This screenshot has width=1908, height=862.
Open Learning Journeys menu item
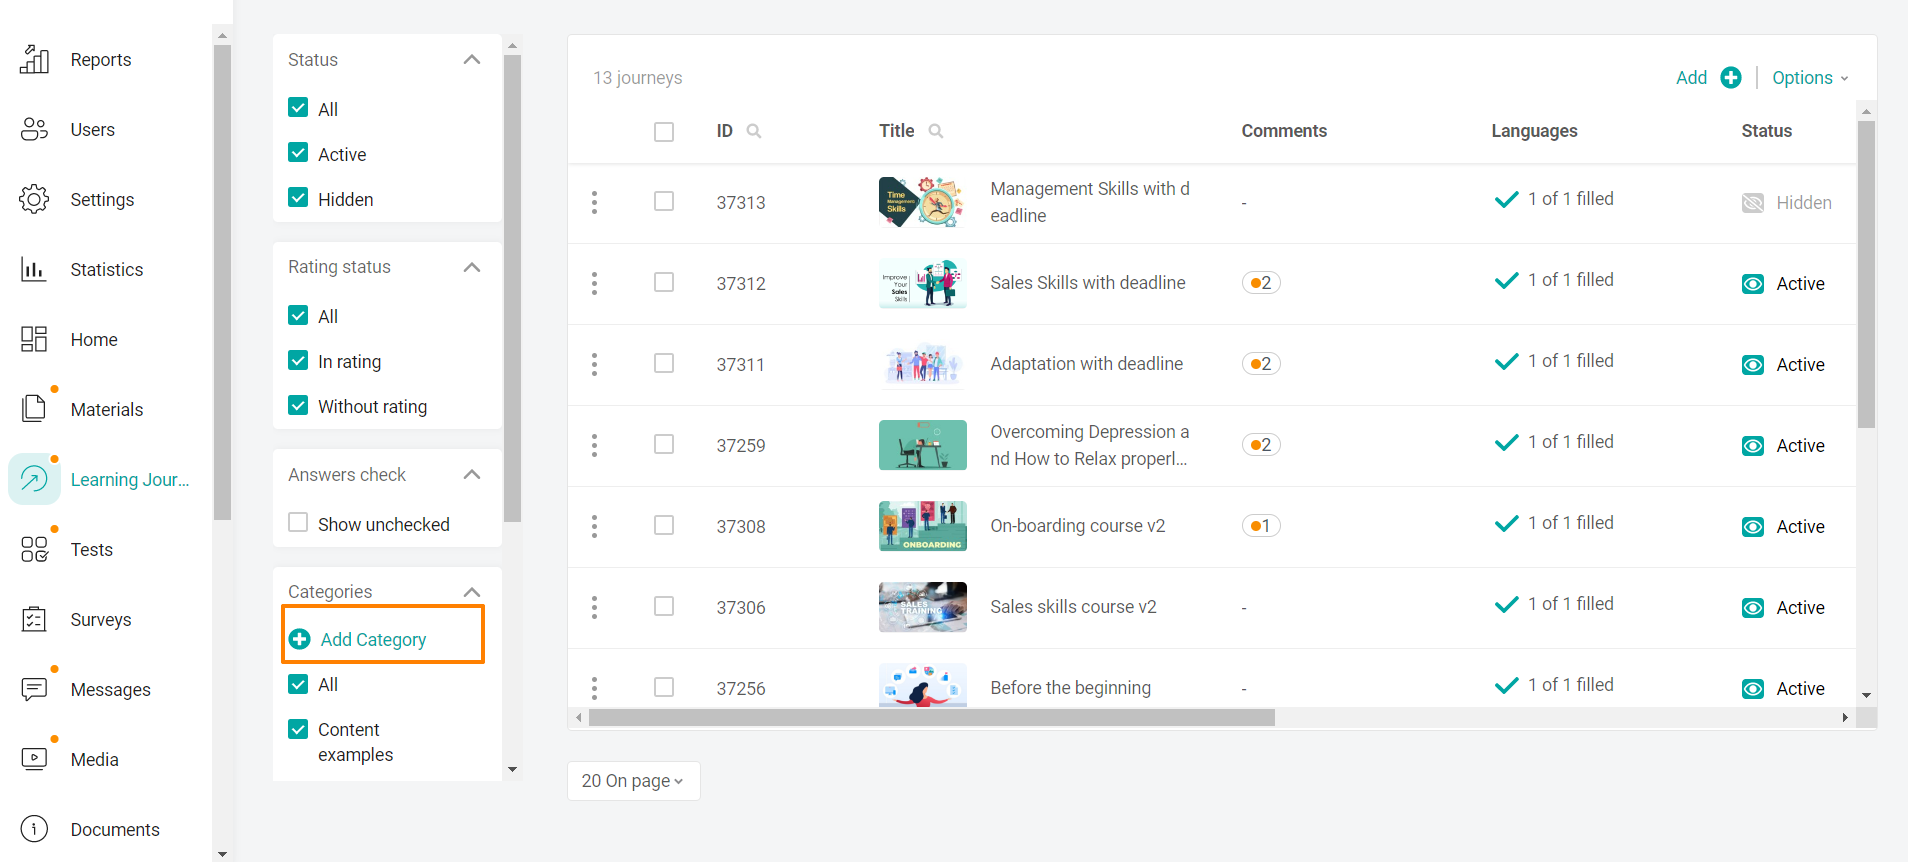130,480
